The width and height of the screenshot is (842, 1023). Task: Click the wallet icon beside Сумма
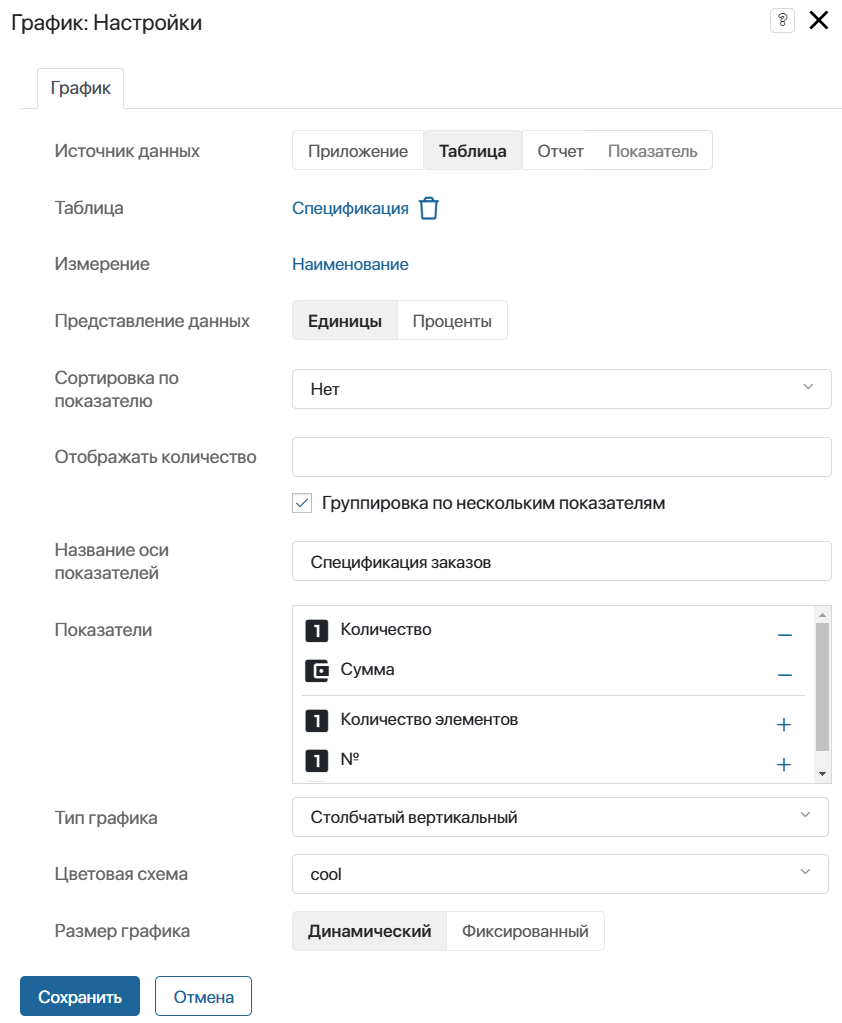click(317, 671)
